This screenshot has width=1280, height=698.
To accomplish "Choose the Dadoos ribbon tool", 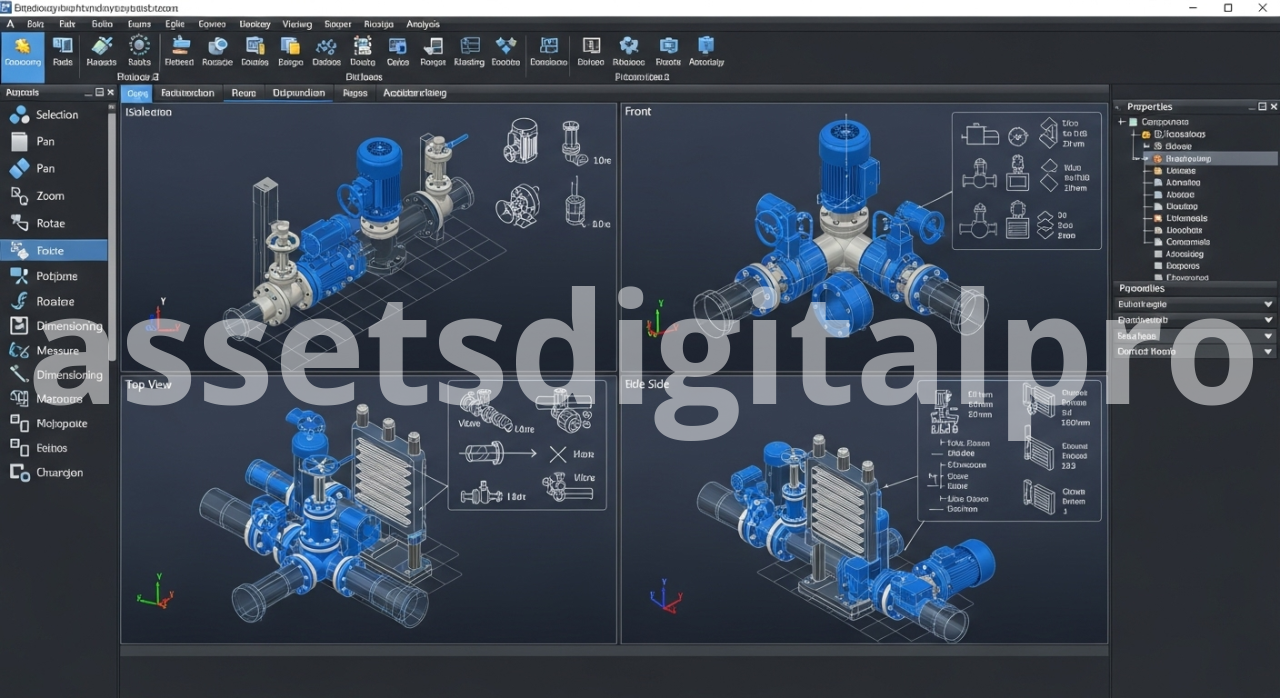I will [326, 52].
